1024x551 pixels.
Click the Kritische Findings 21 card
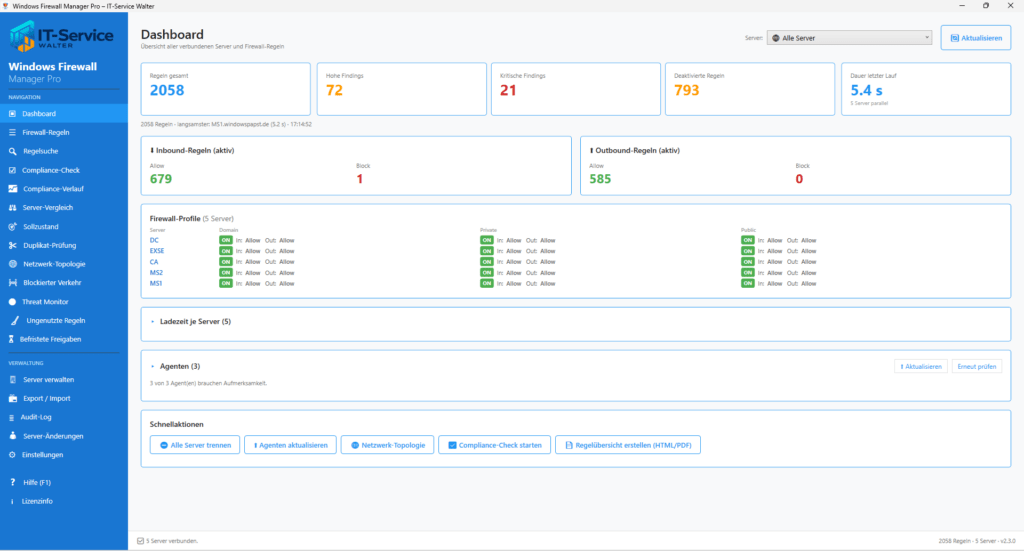[576, 89]
